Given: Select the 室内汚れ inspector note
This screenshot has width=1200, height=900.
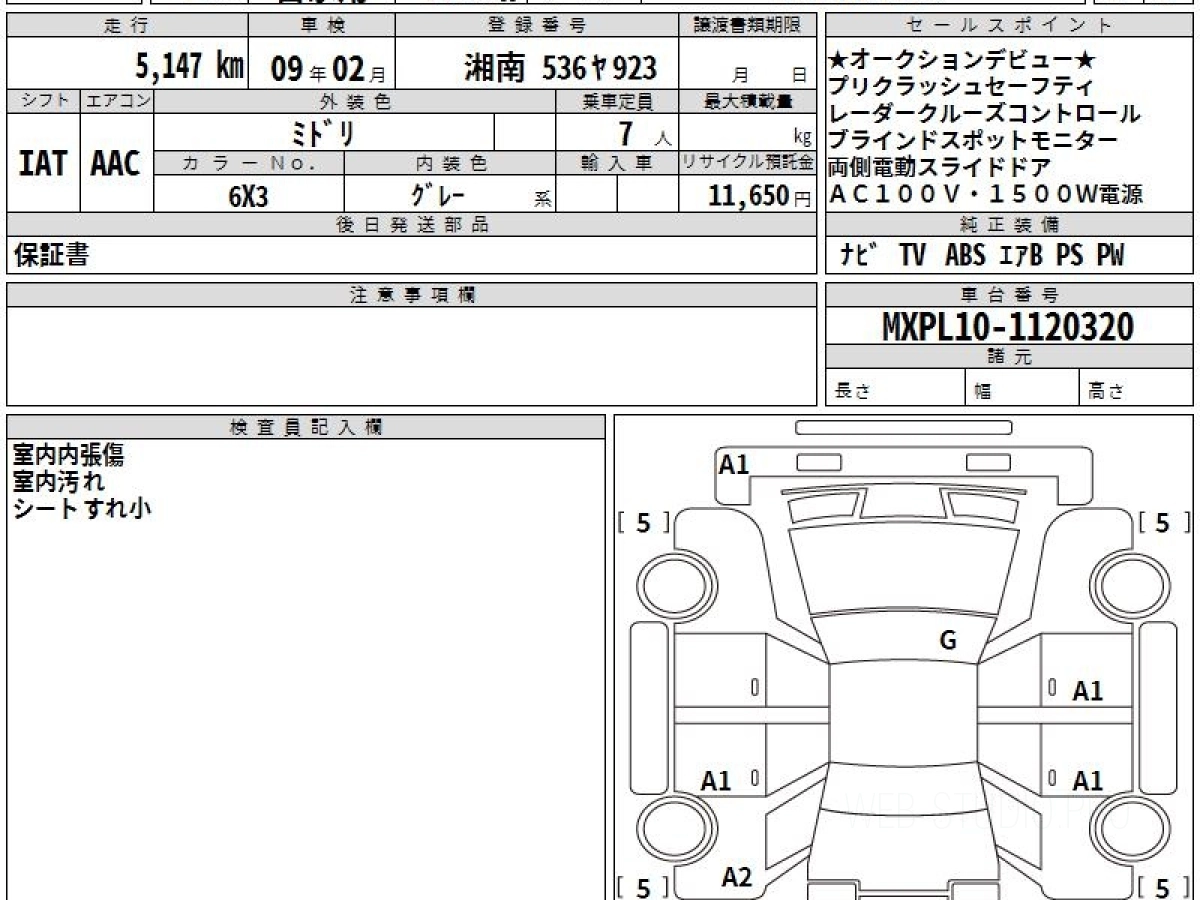Looking at the screenshot, I should [x=59, y=482].
